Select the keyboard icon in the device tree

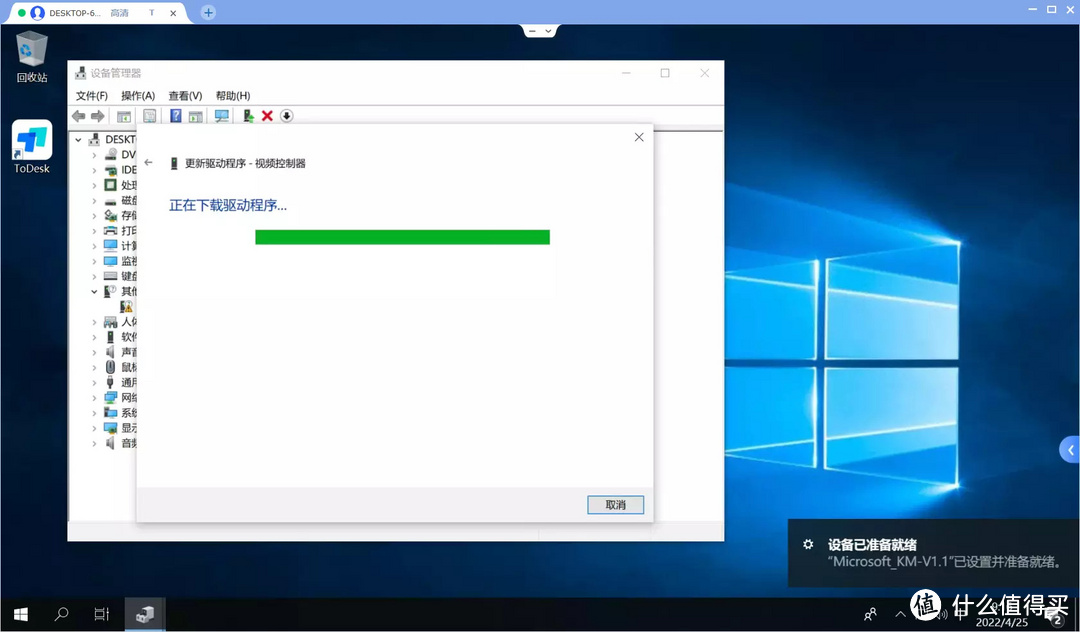click(110, 275)
